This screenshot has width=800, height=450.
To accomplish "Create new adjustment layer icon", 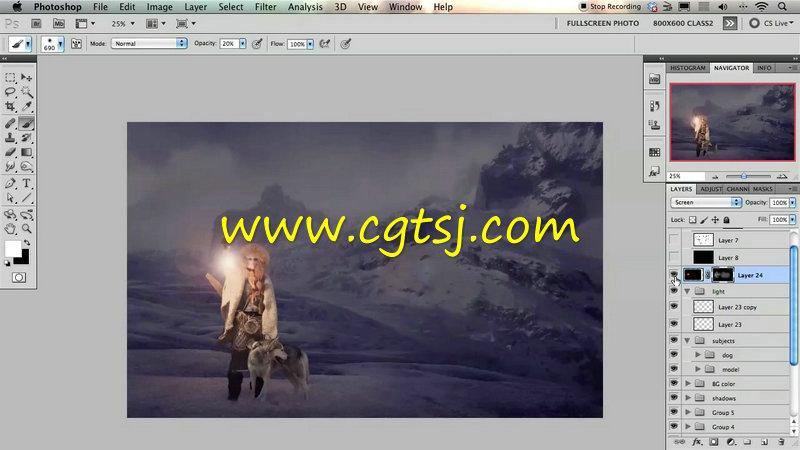I will [x=731, y=442].
